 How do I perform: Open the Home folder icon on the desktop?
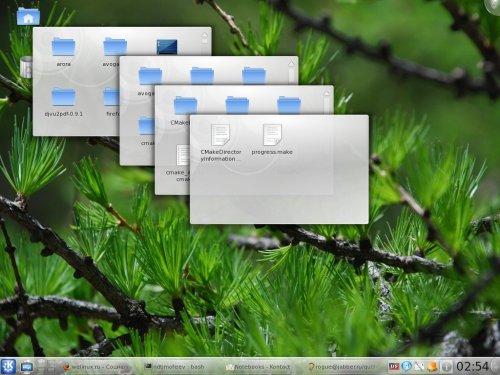28,16
